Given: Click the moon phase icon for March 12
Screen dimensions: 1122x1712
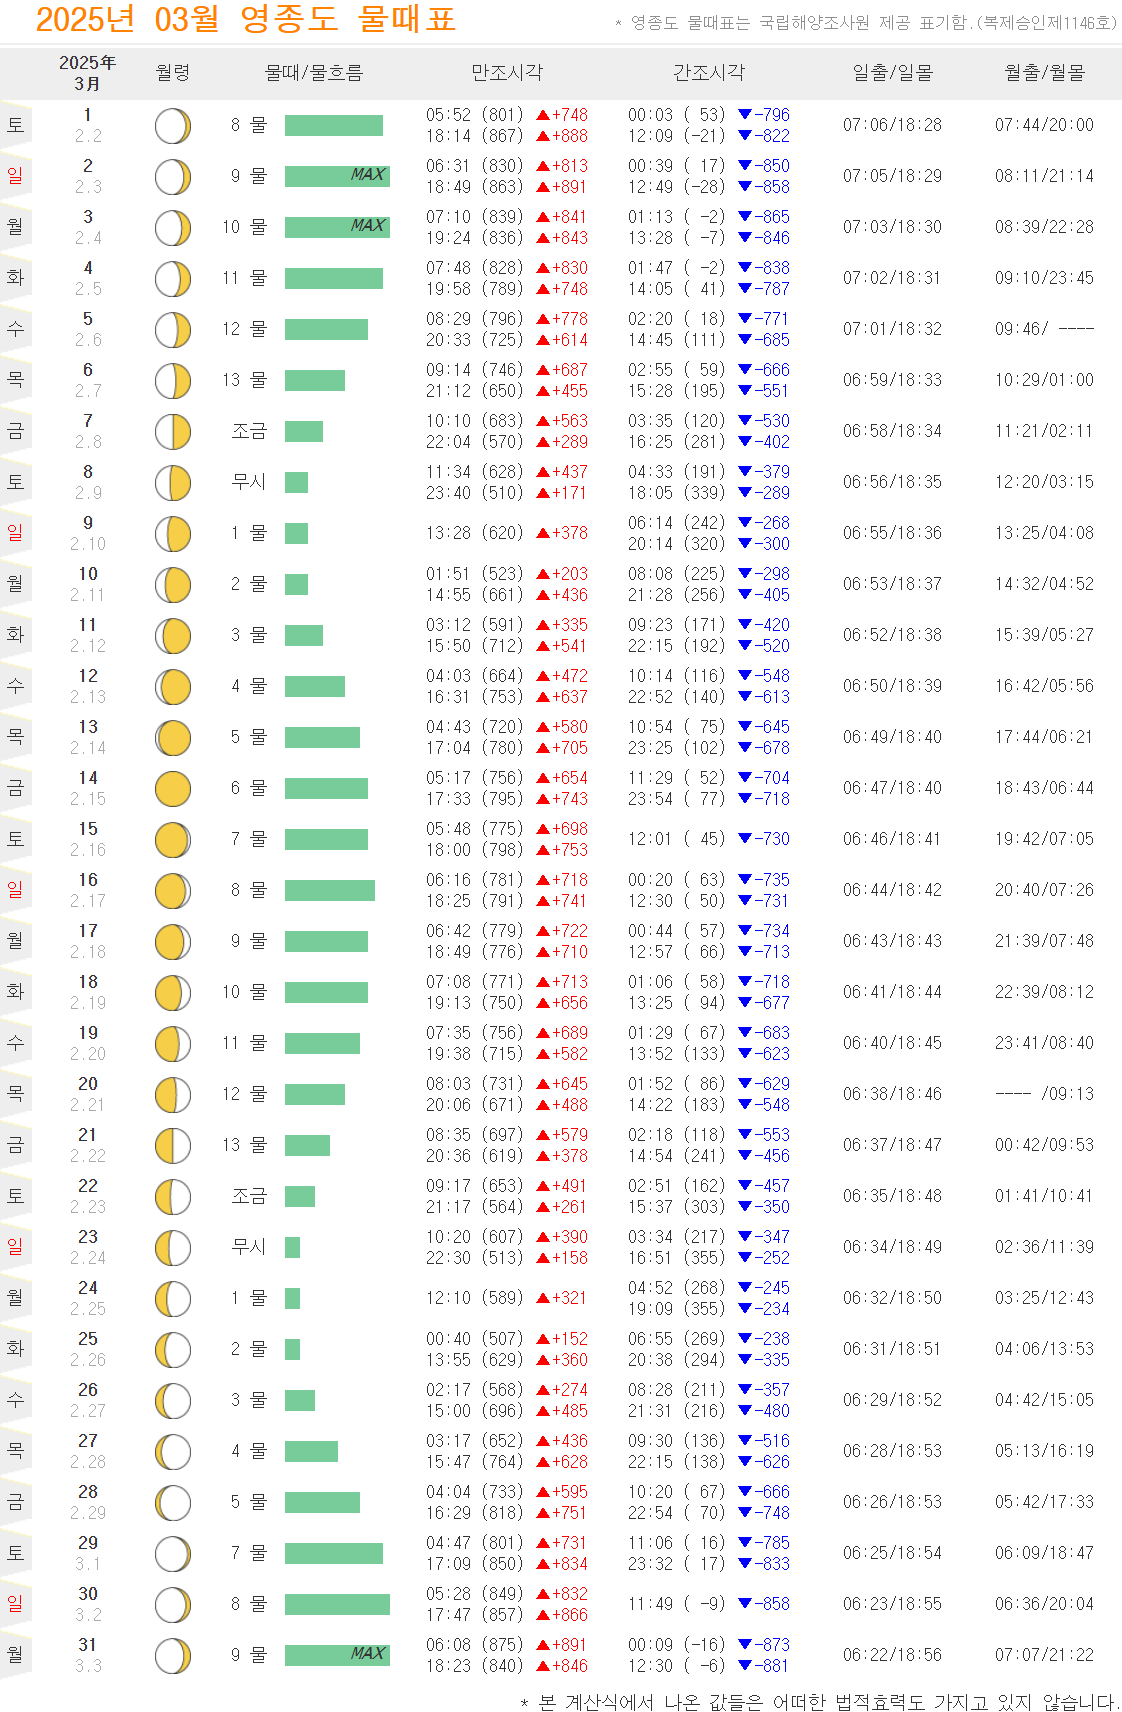Looking at the screenshot, I should (x=173, y=687).
